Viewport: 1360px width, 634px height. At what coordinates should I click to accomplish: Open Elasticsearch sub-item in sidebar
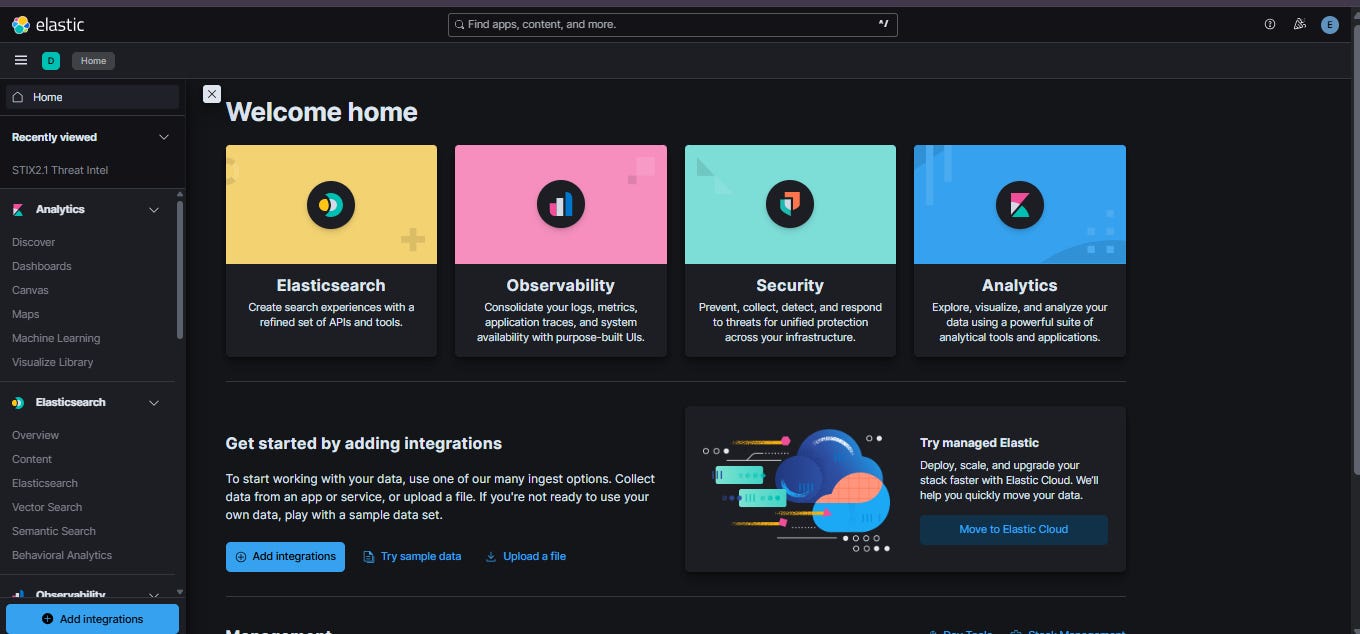pyautogui.click(x=45, y=483)
